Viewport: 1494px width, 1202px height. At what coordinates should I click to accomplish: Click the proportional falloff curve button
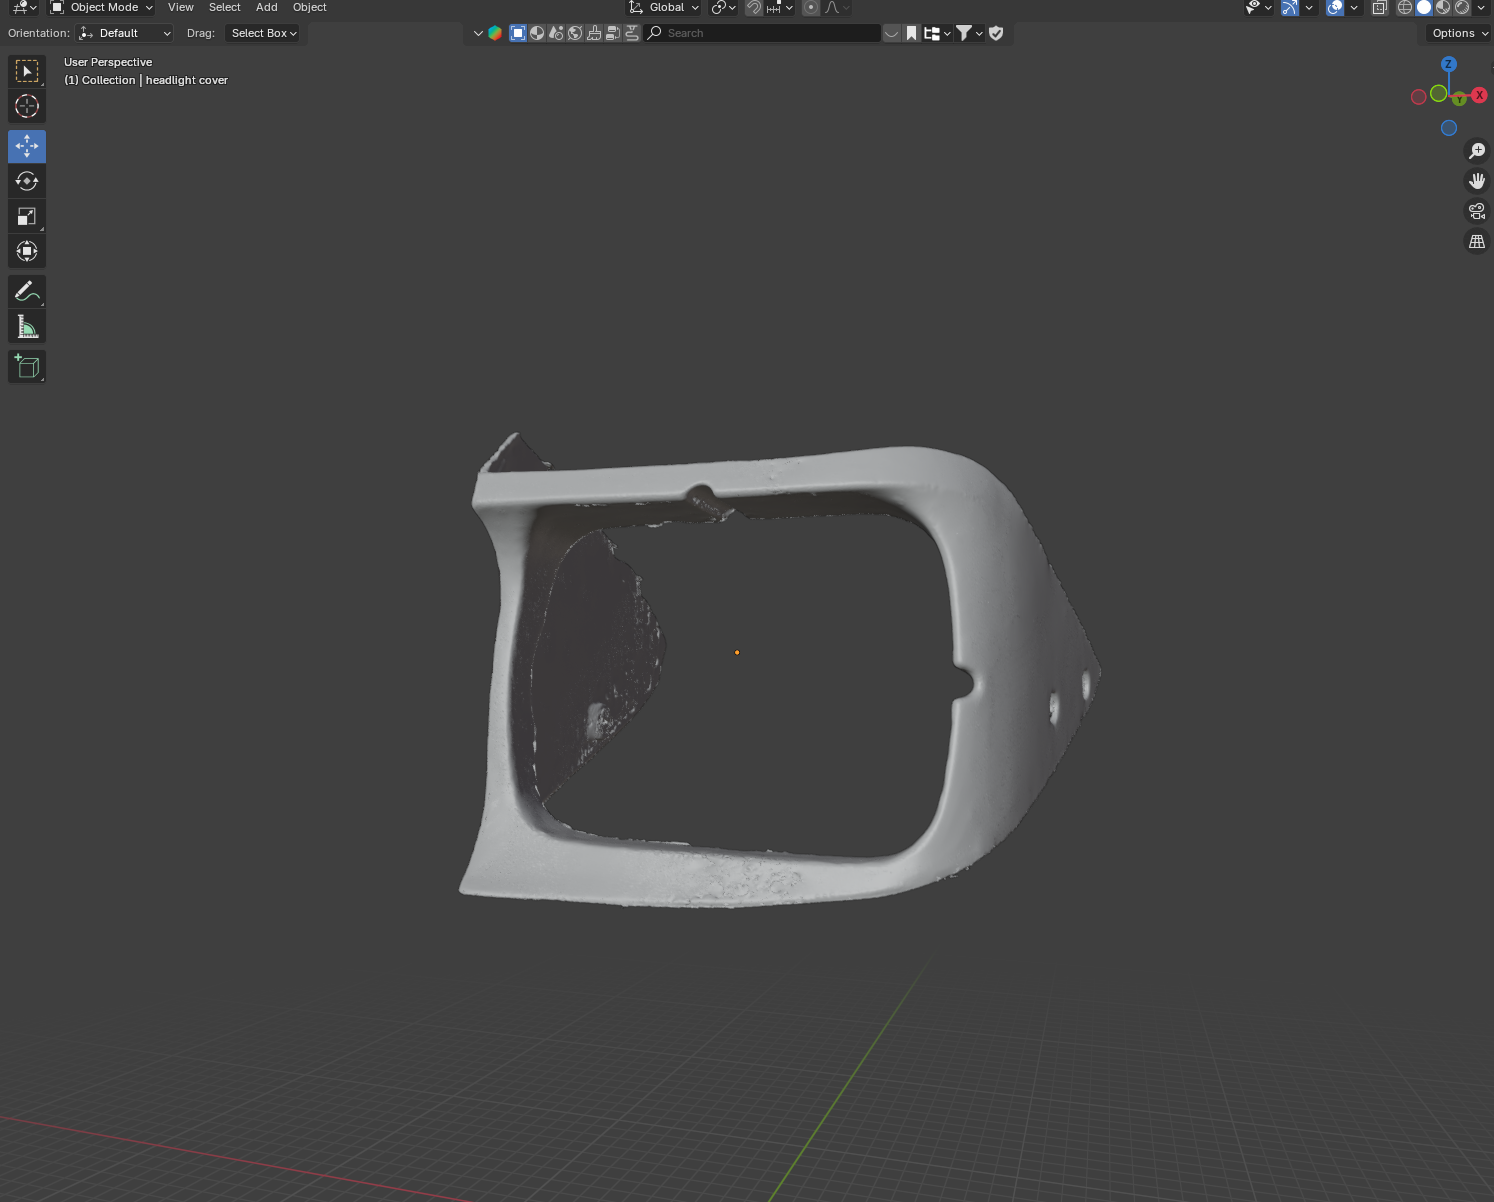[836, 8]
